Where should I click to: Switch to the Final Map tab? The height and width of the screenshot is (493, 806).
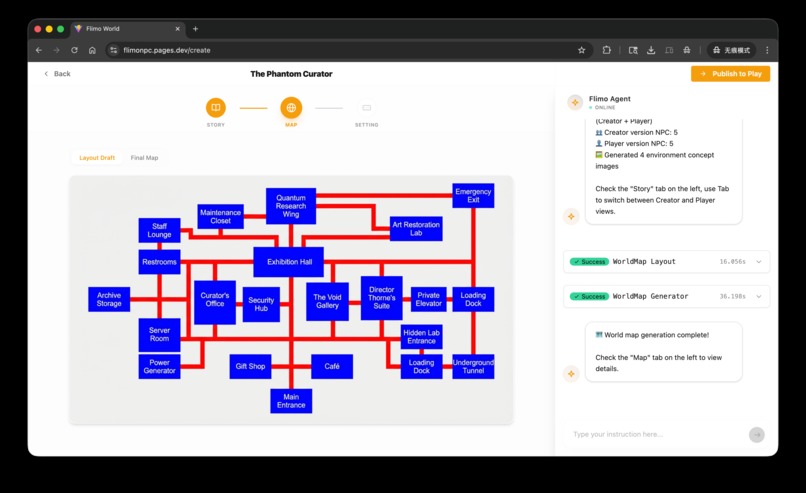coord(144,158)
